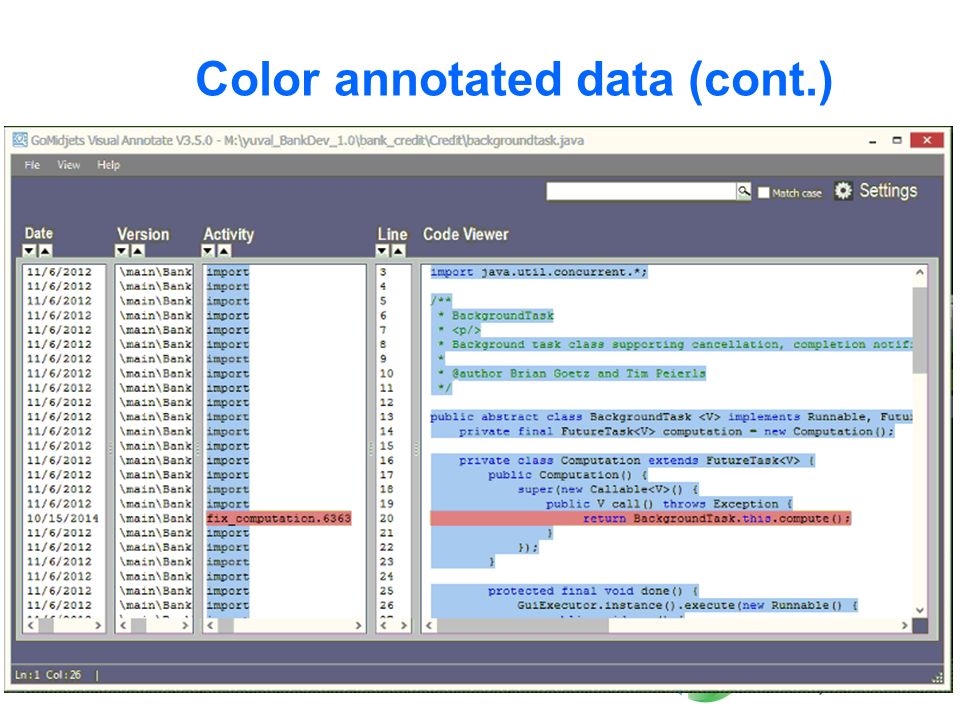Click the Ln:1 Col:26 status bar text
This screenshot has height=720, width=960.
coord(48,675)
